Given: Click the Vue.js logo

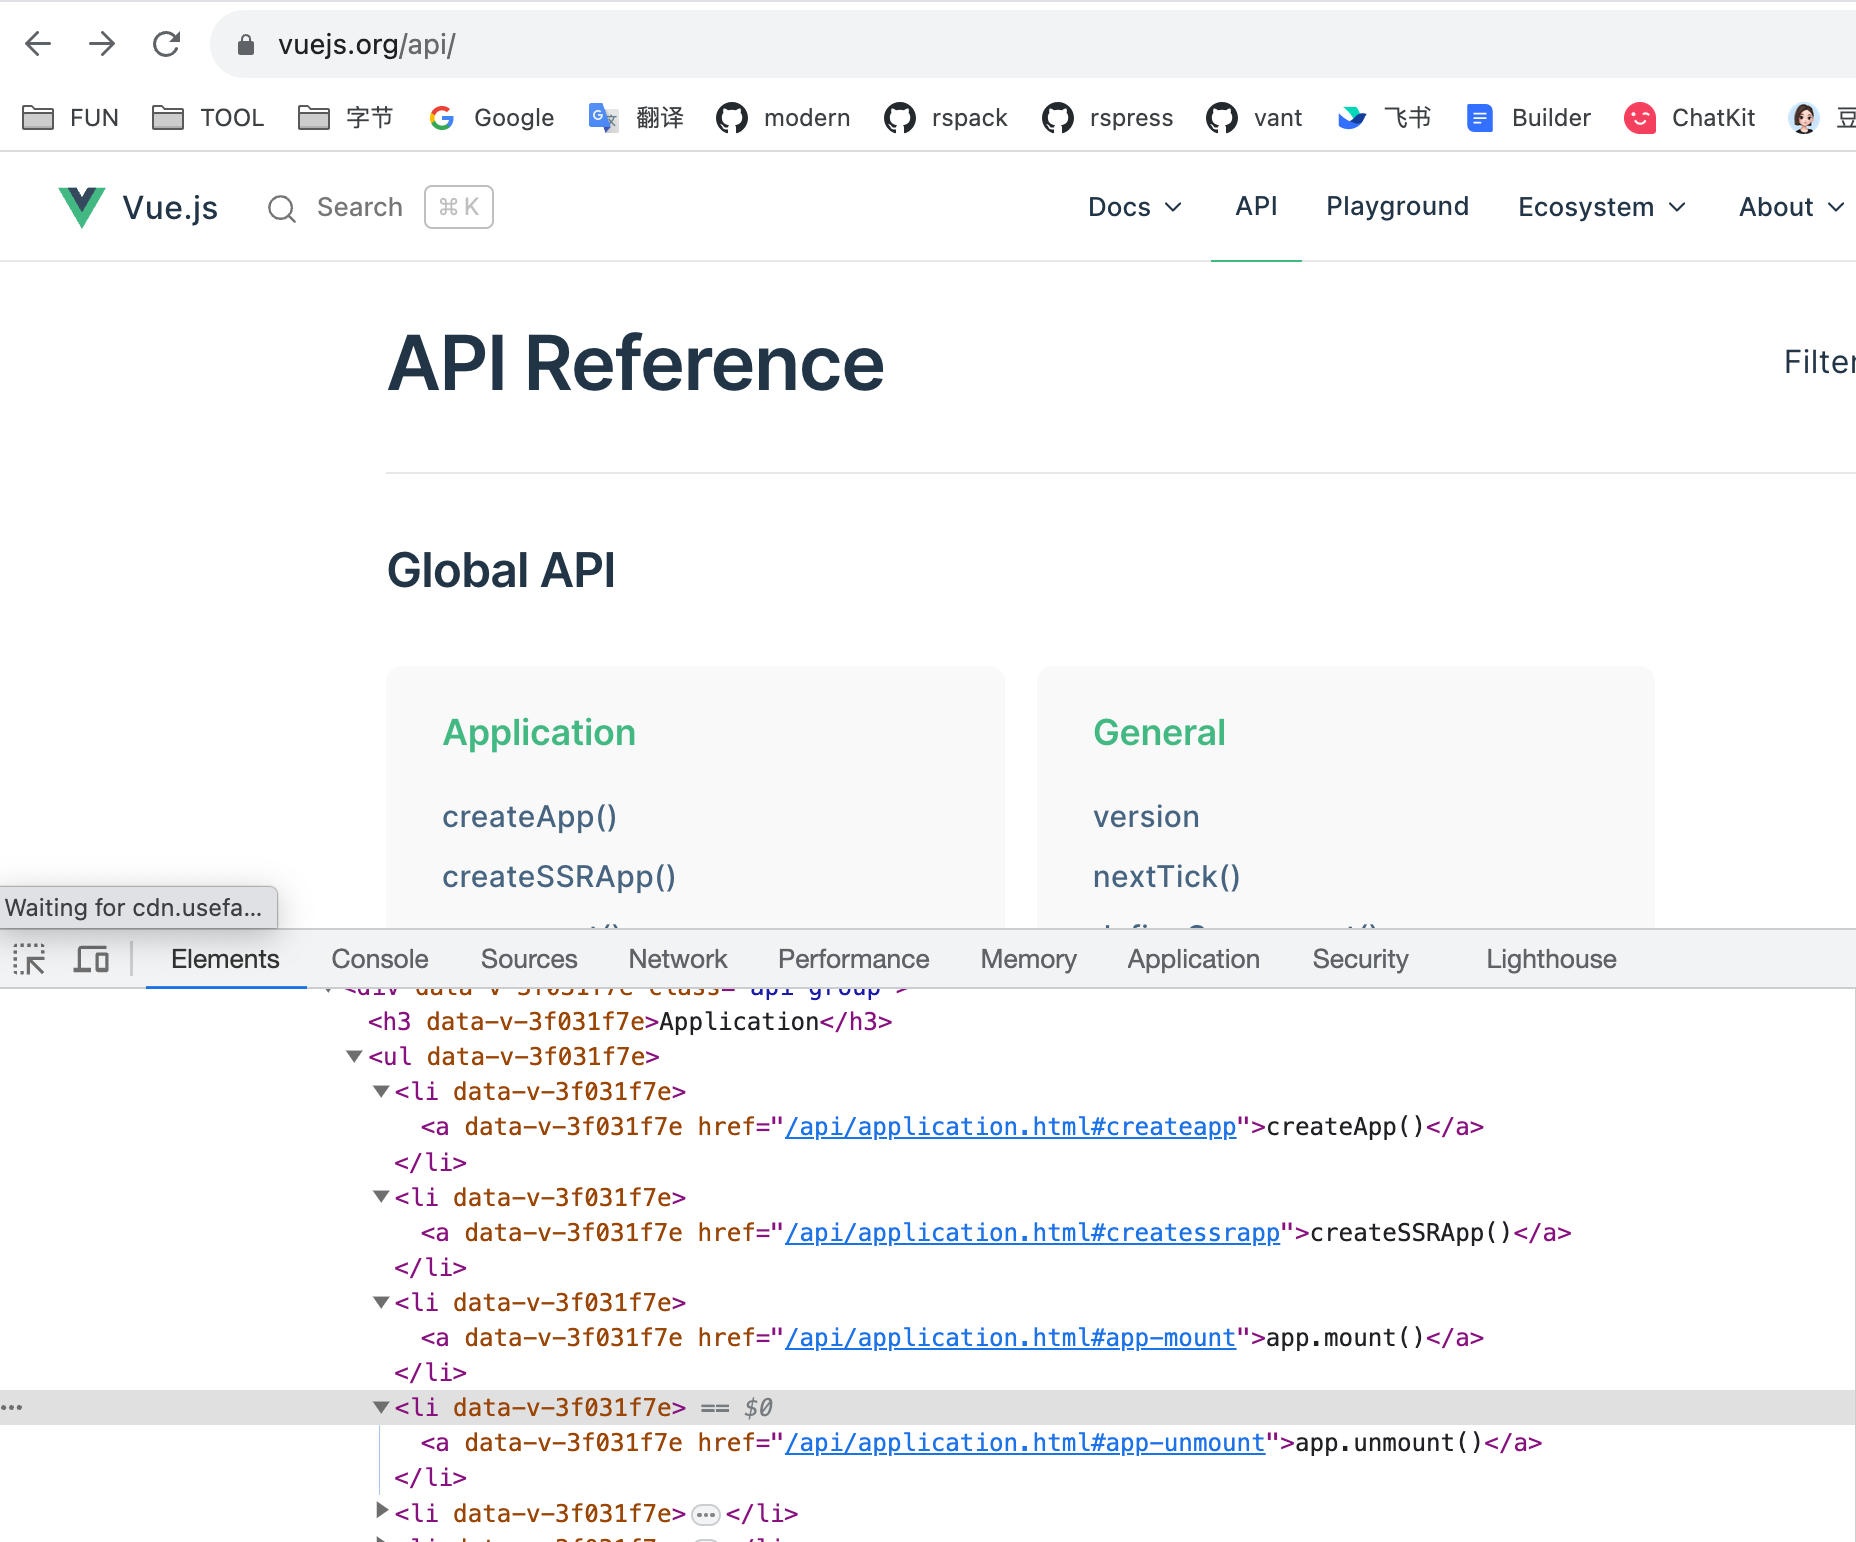Looking at the screenshot, I should tap(83, 206).
